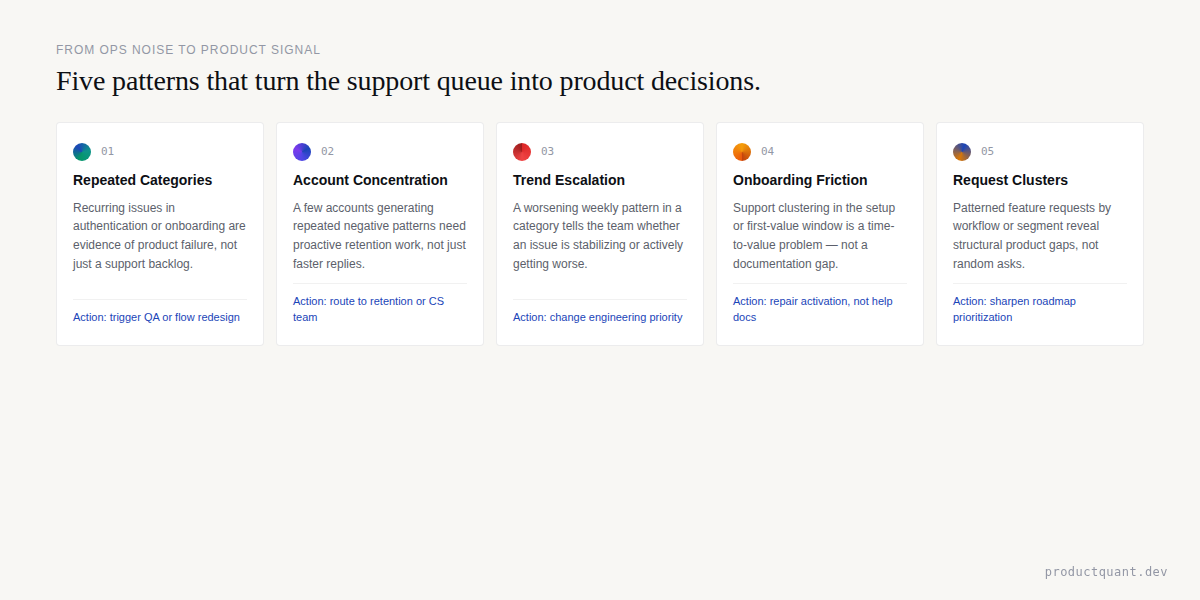Click the number label '03'
The height and width of the screenshot is (600, 1200).
pyautogui.click(x=547, y=152)
